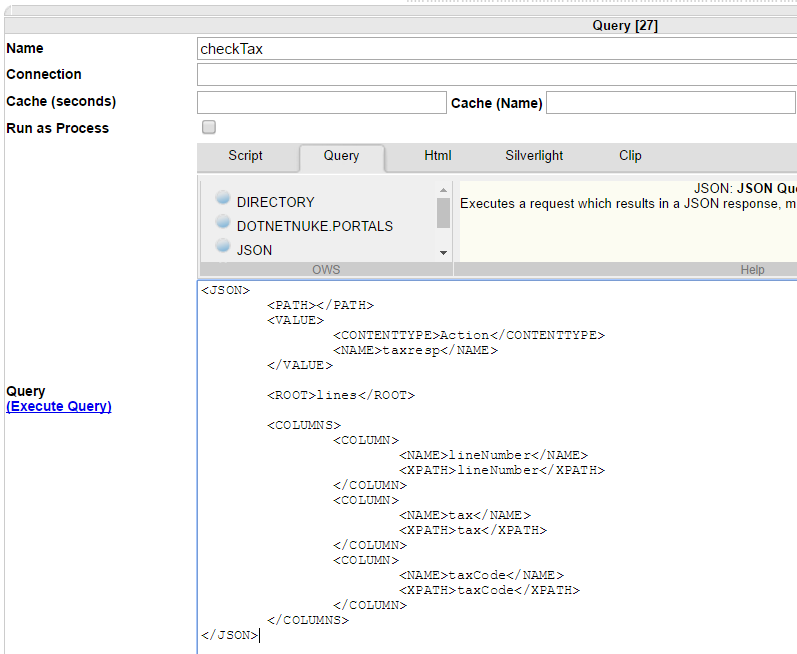Viewport: 797px width, 654px height.
Task: Click the OWS list scroll up arrow
Action: (x=443, y=190)
